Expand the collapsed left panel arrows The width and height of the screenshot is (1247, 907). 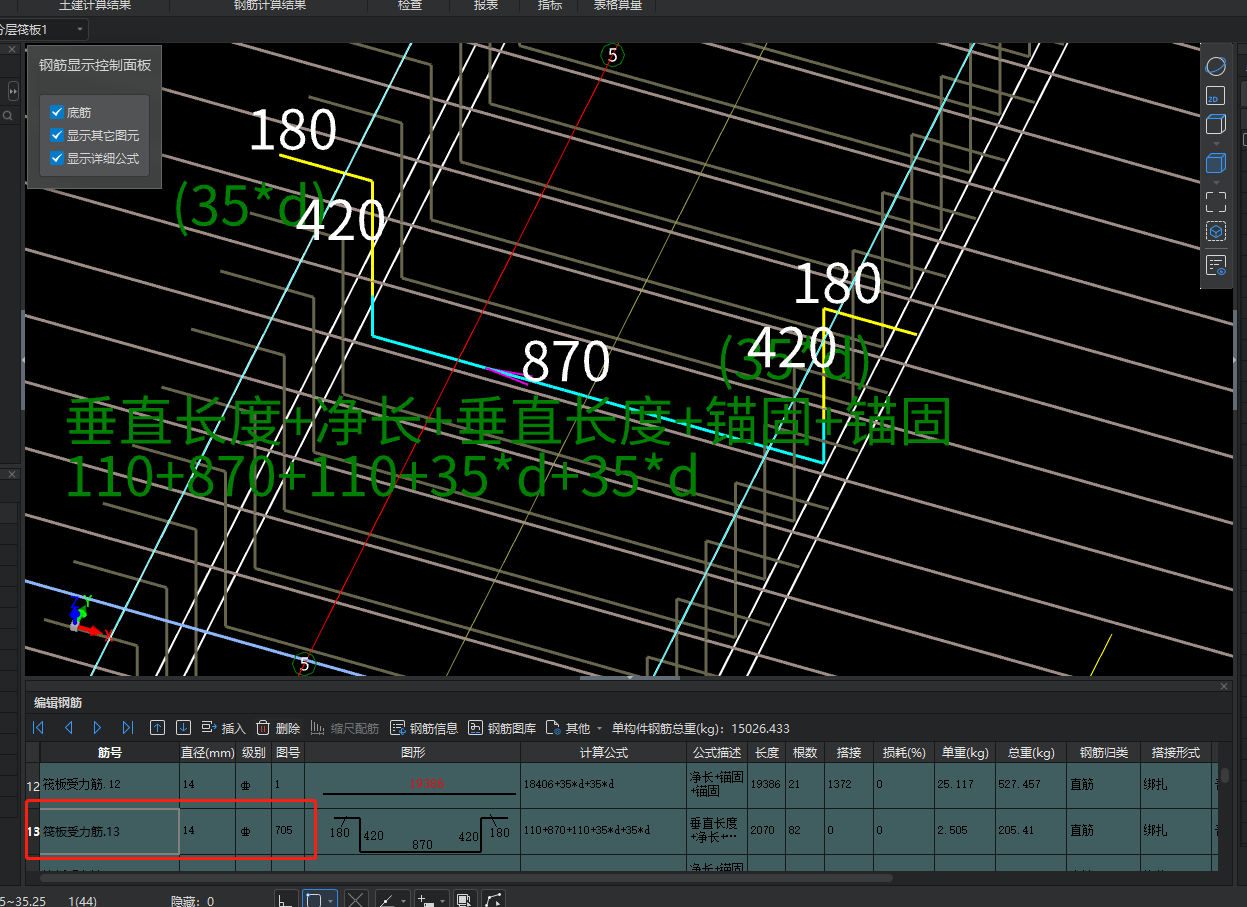click(13, 91)
